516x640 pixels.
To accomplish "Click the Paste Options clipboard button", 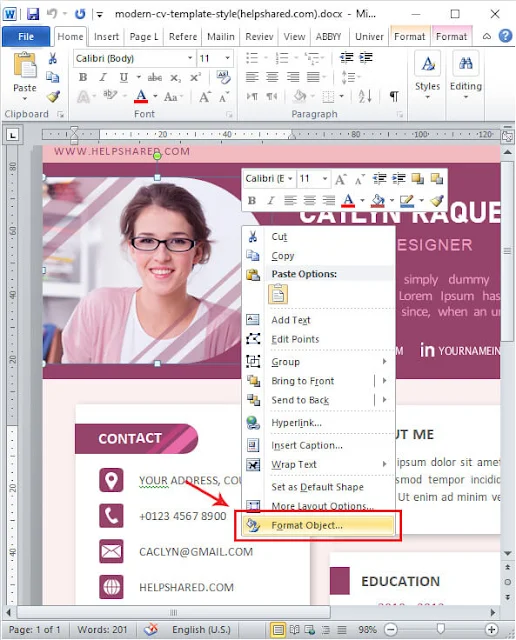I will click(x=278, y=294).
